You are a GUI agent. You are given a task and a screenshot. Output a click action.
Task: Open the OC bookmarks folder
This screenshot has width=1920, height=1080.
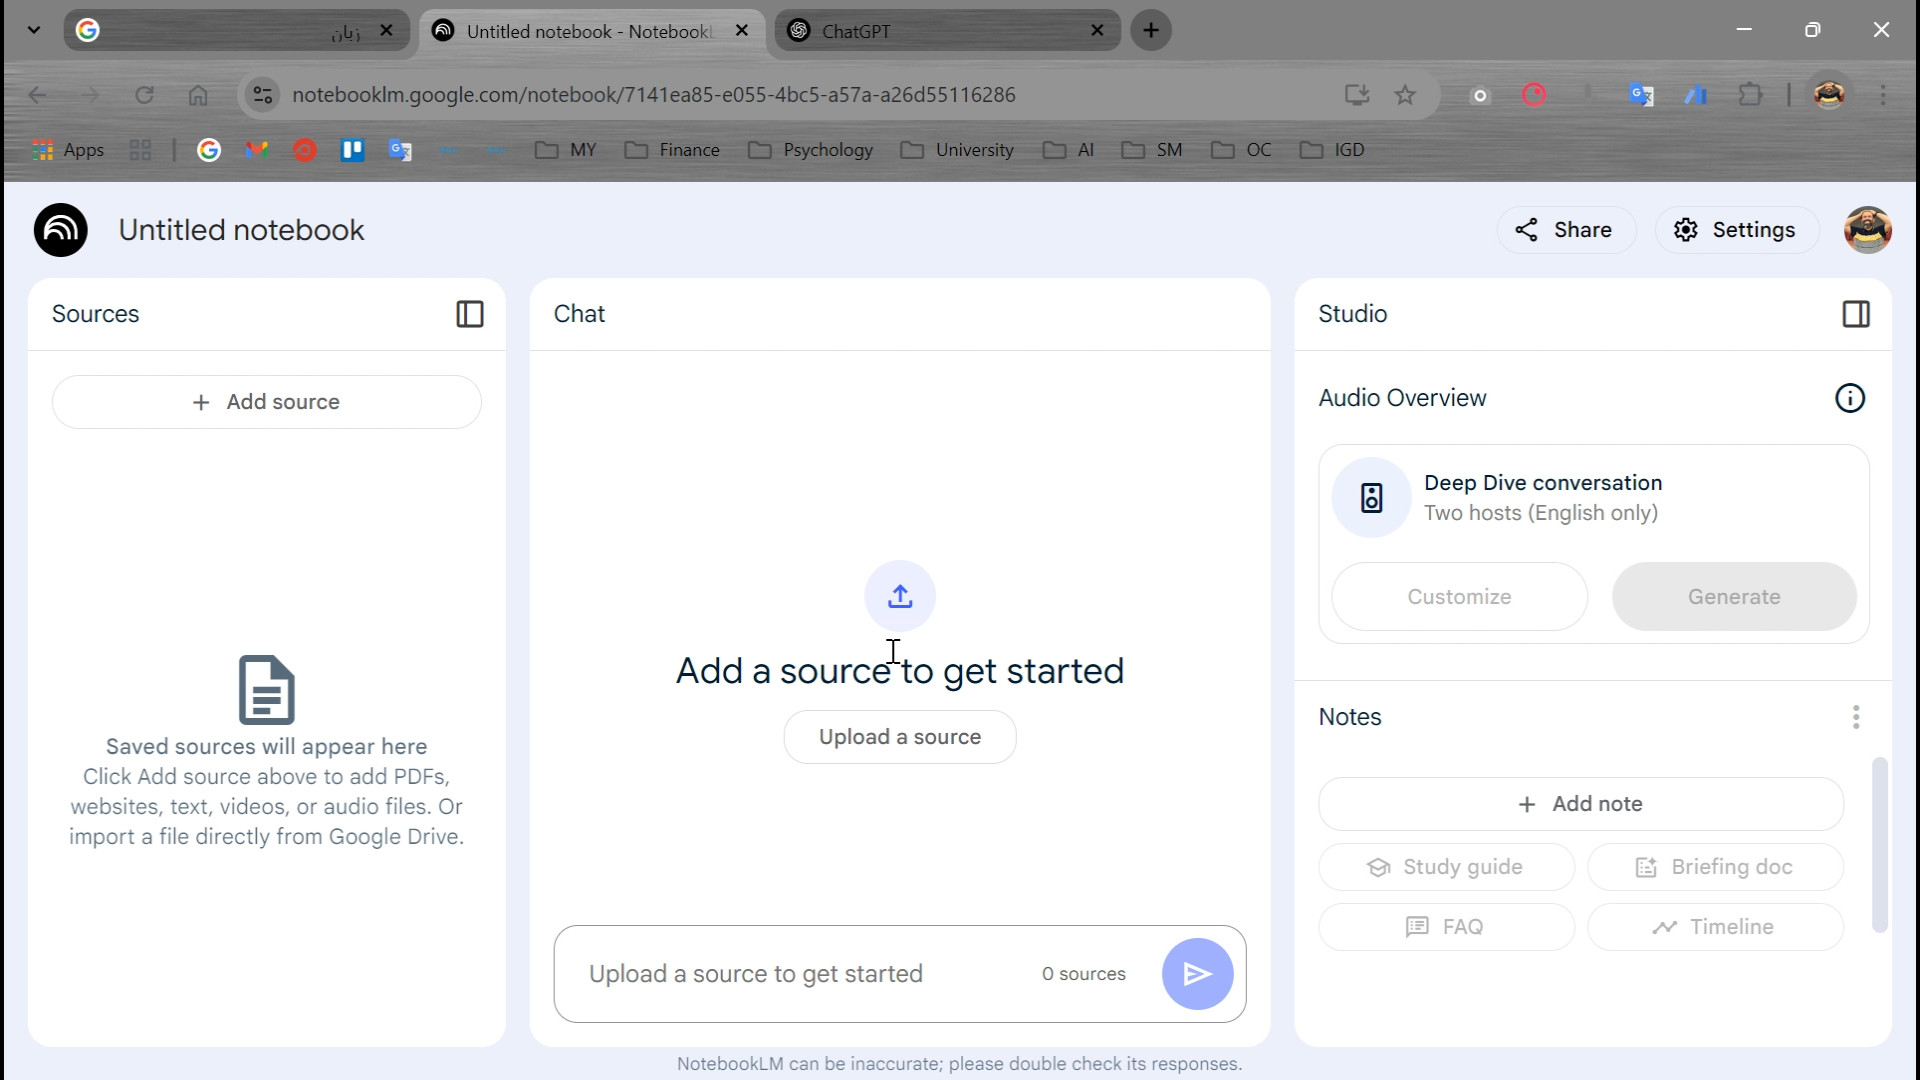[x=1241, y=150]
